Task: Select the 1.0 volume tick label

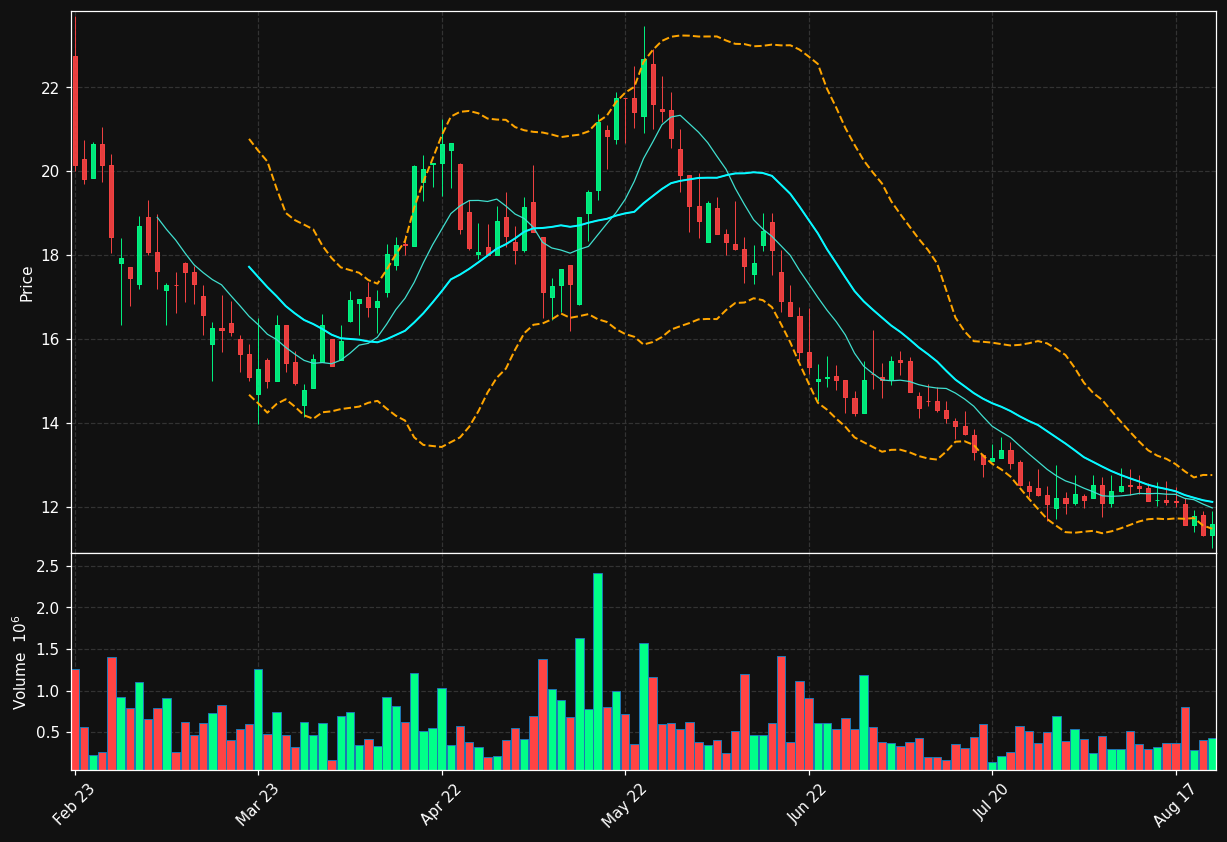Action: coord(49,692)
